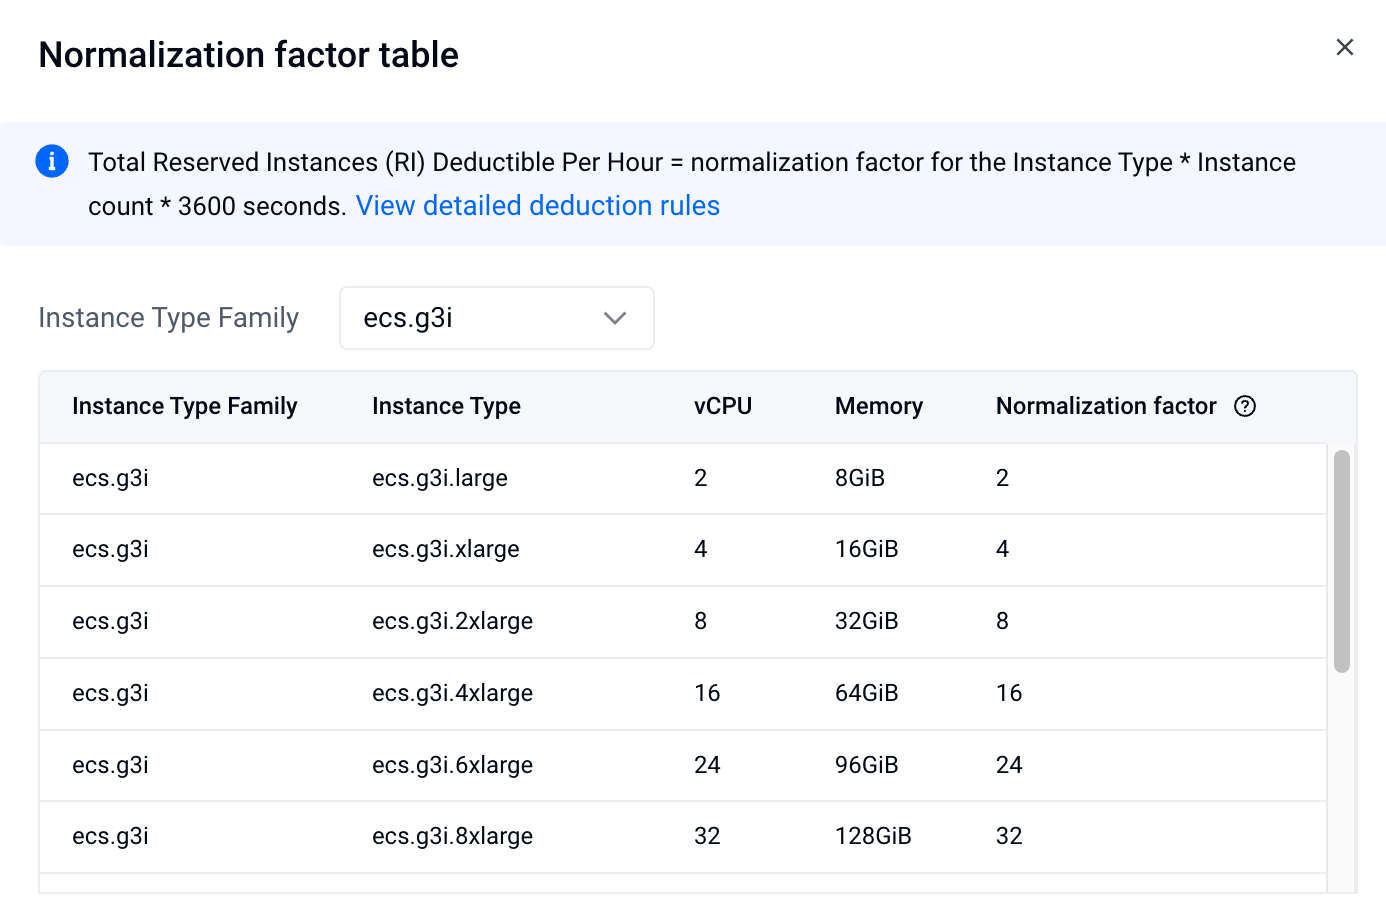Click normalization factor in ecs.g3i.8xlarge row
This screenshot has width=1386, height=924.
point(1009,836)
